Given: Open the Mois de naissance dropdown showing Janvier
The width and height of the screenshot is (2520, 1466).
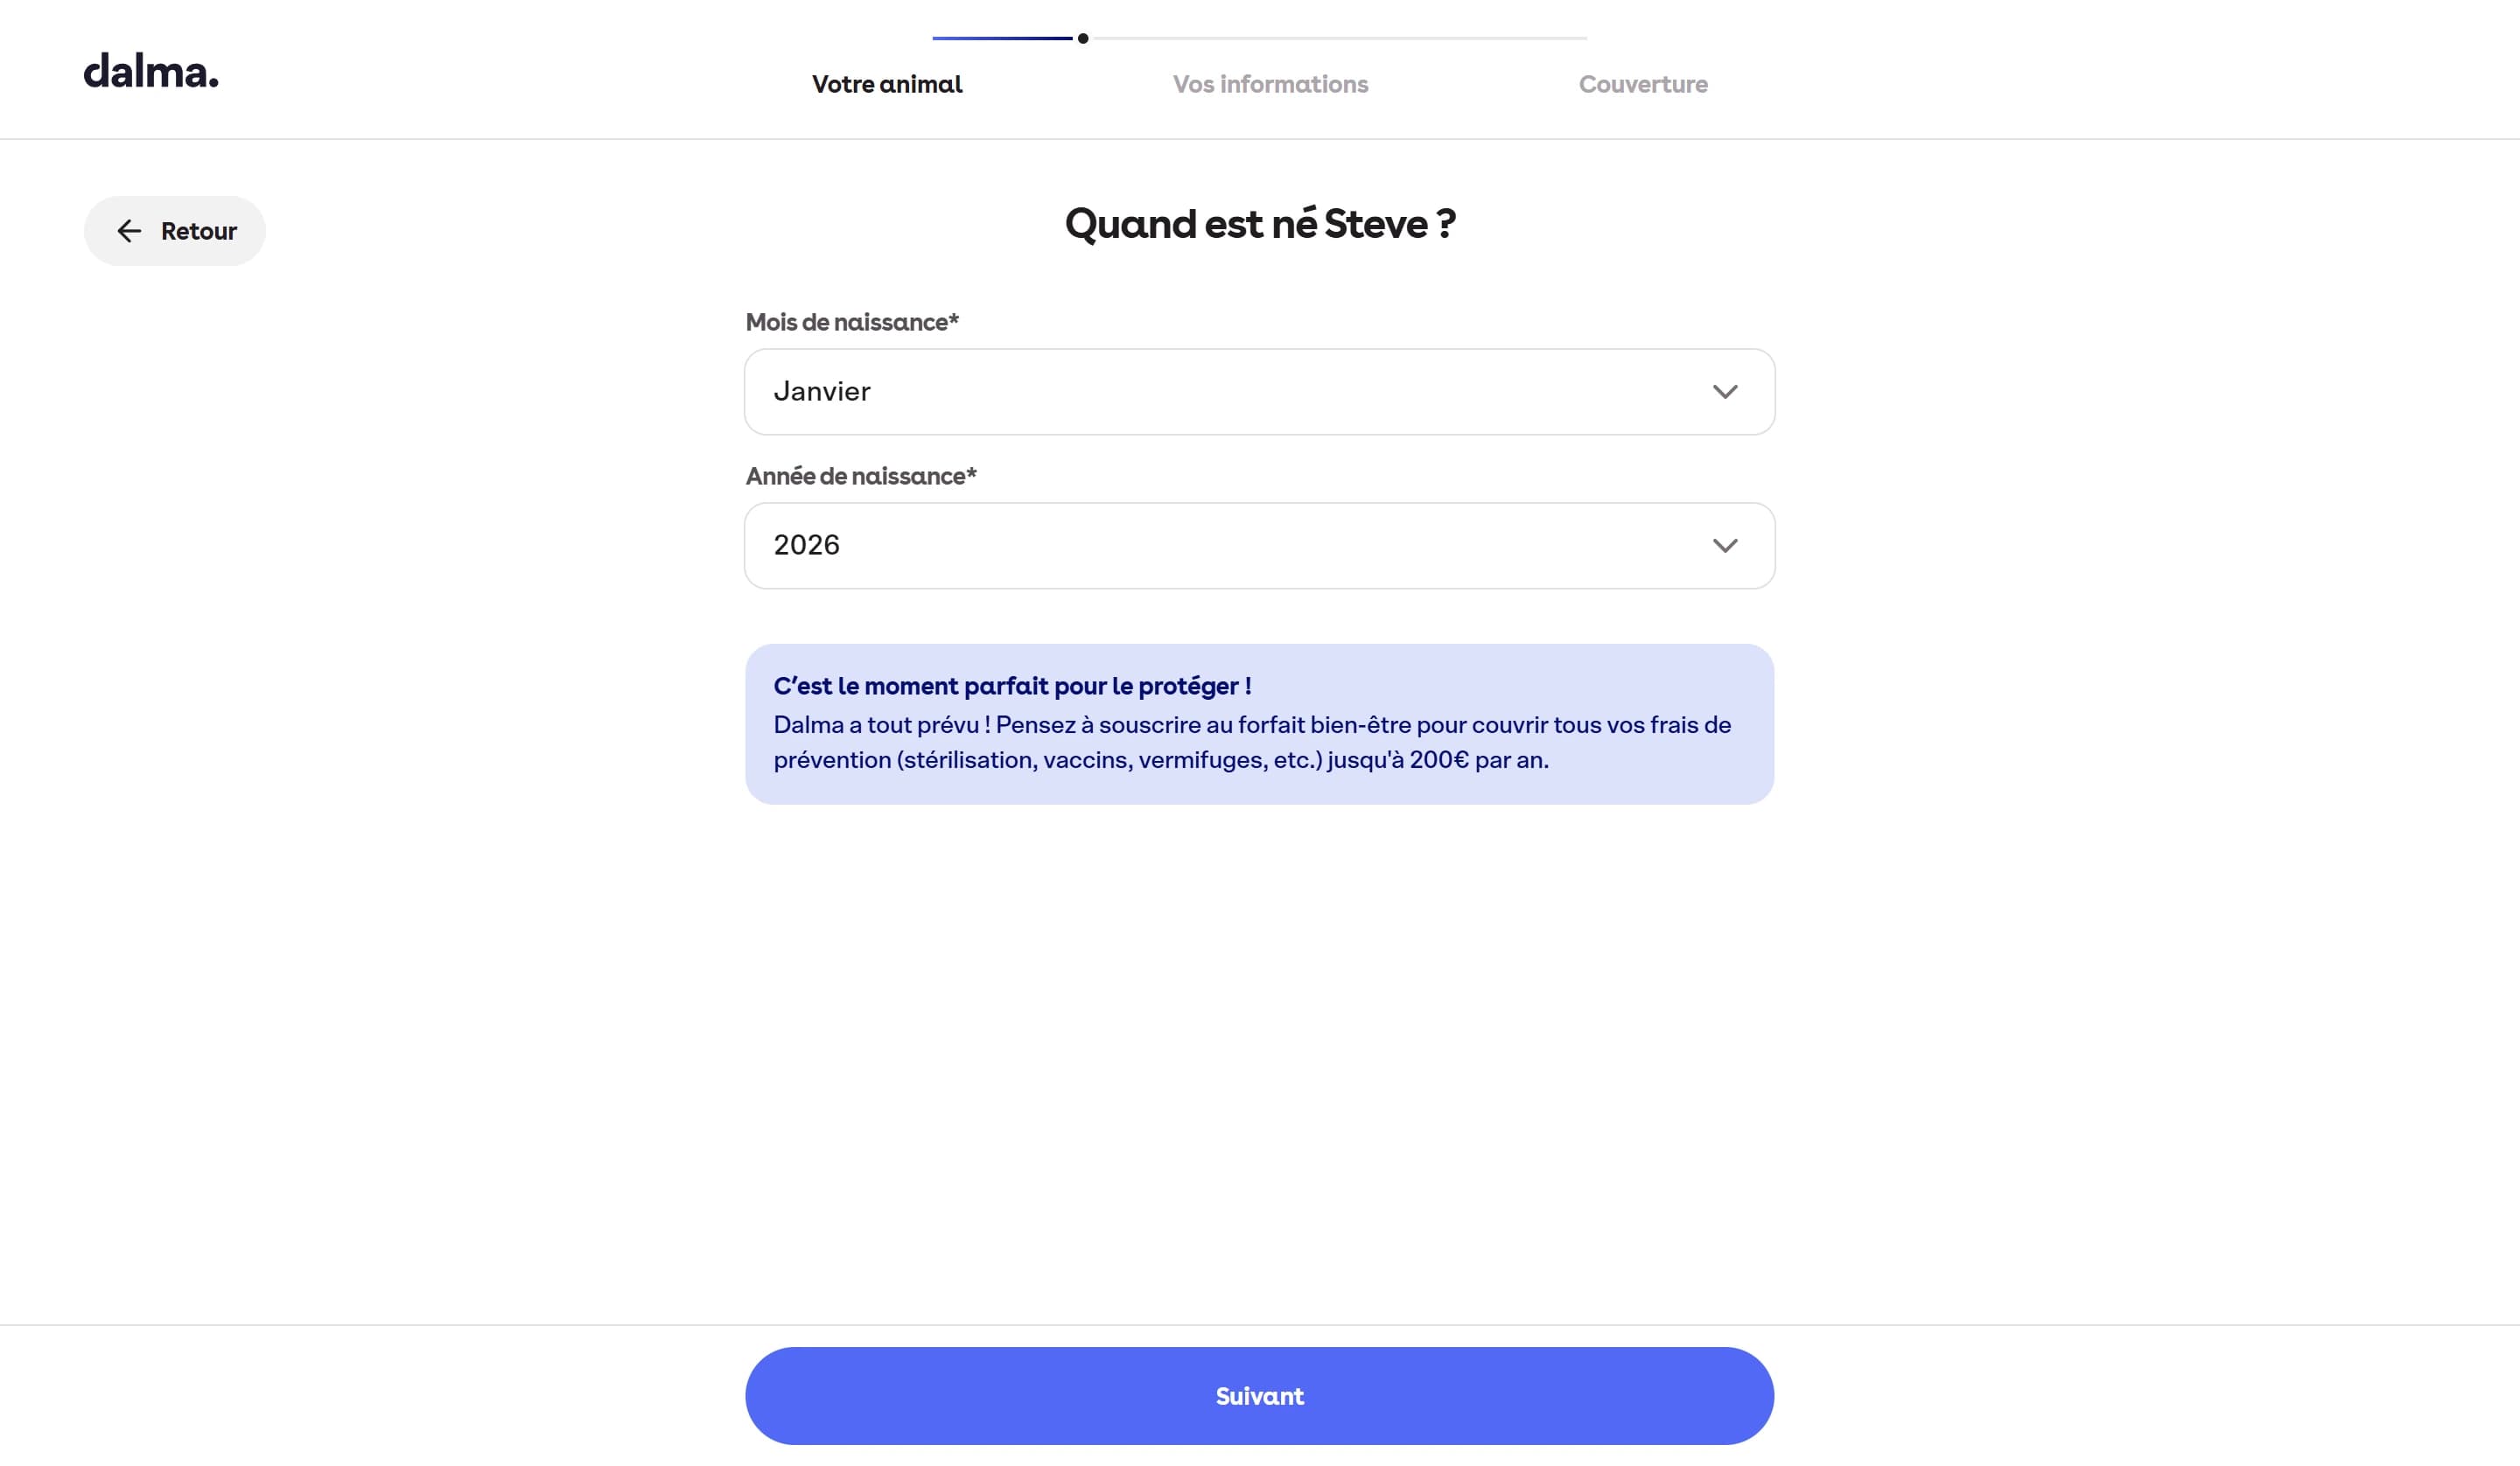Looking at the screenshot, I should click(1259, 392).
